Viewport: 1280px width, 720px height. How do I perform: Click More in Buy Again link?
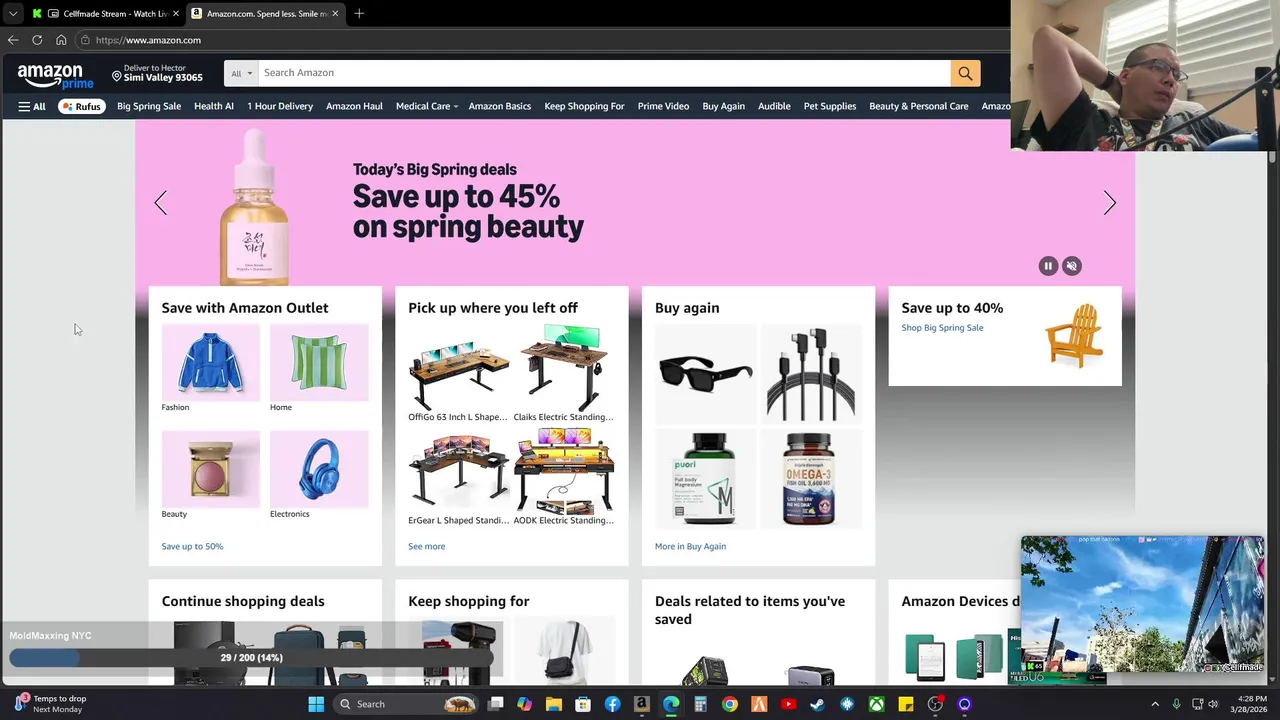point(690,546)
